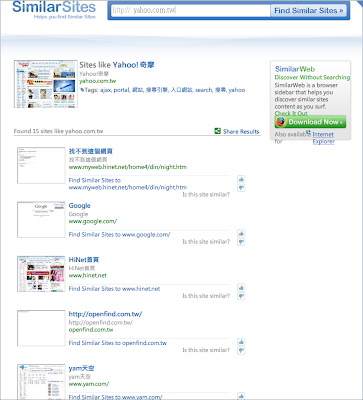363x400 pixels.
Task: Click the SimilarSites logo
Action: pyautogui.click(x=54, y=10)
